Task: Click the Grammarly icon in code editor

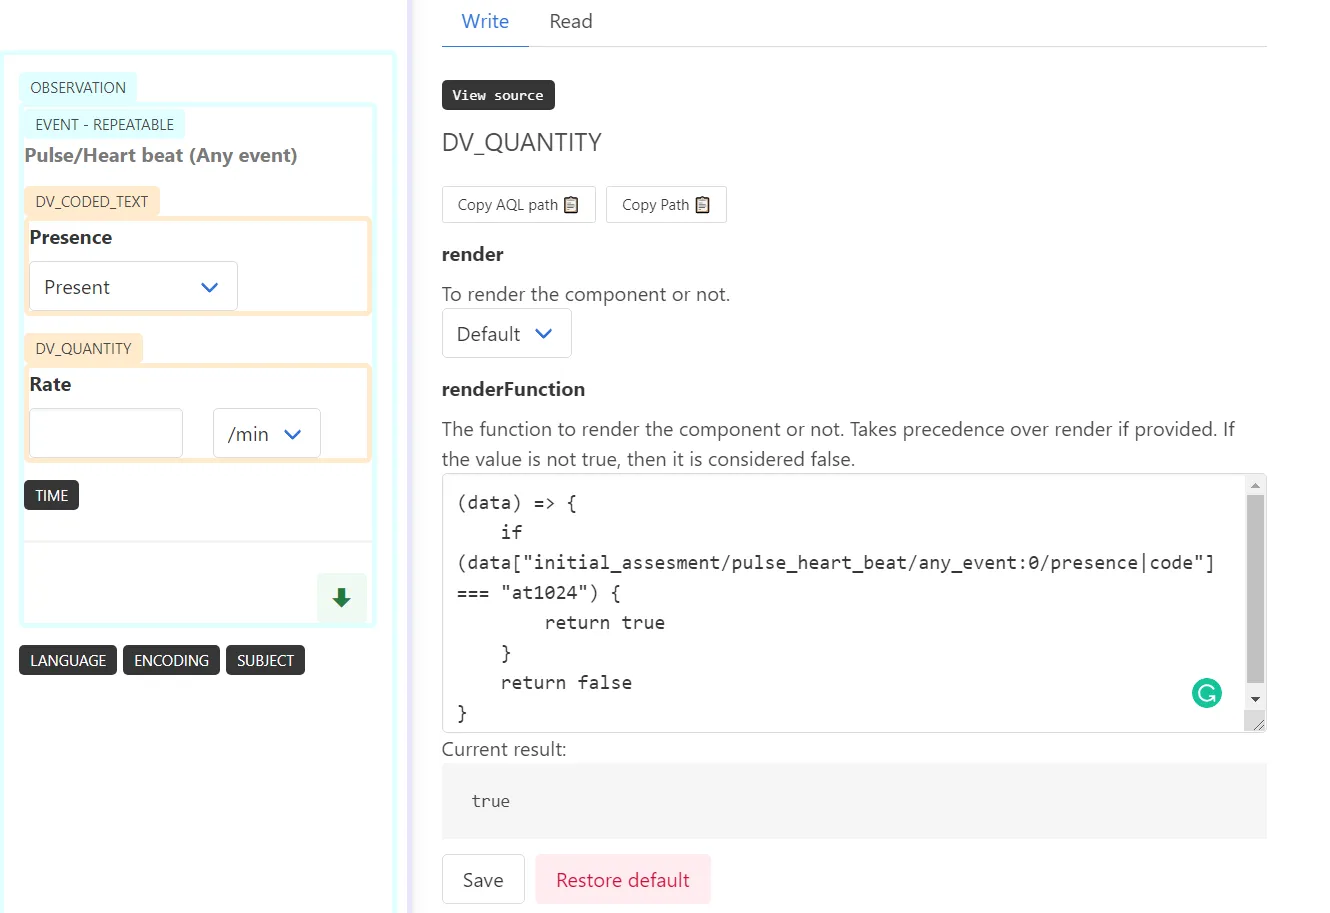Action: point(1207,693)
